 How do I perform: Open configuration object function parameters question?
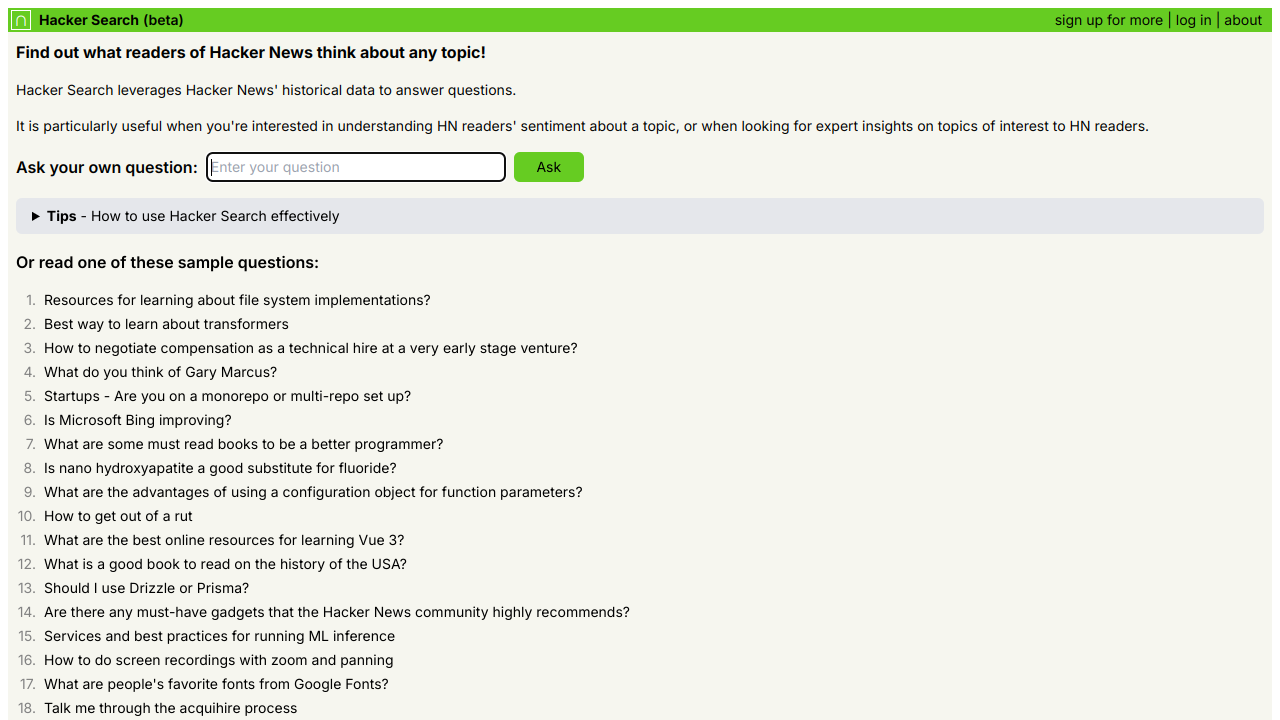click(x=313, y=492)
